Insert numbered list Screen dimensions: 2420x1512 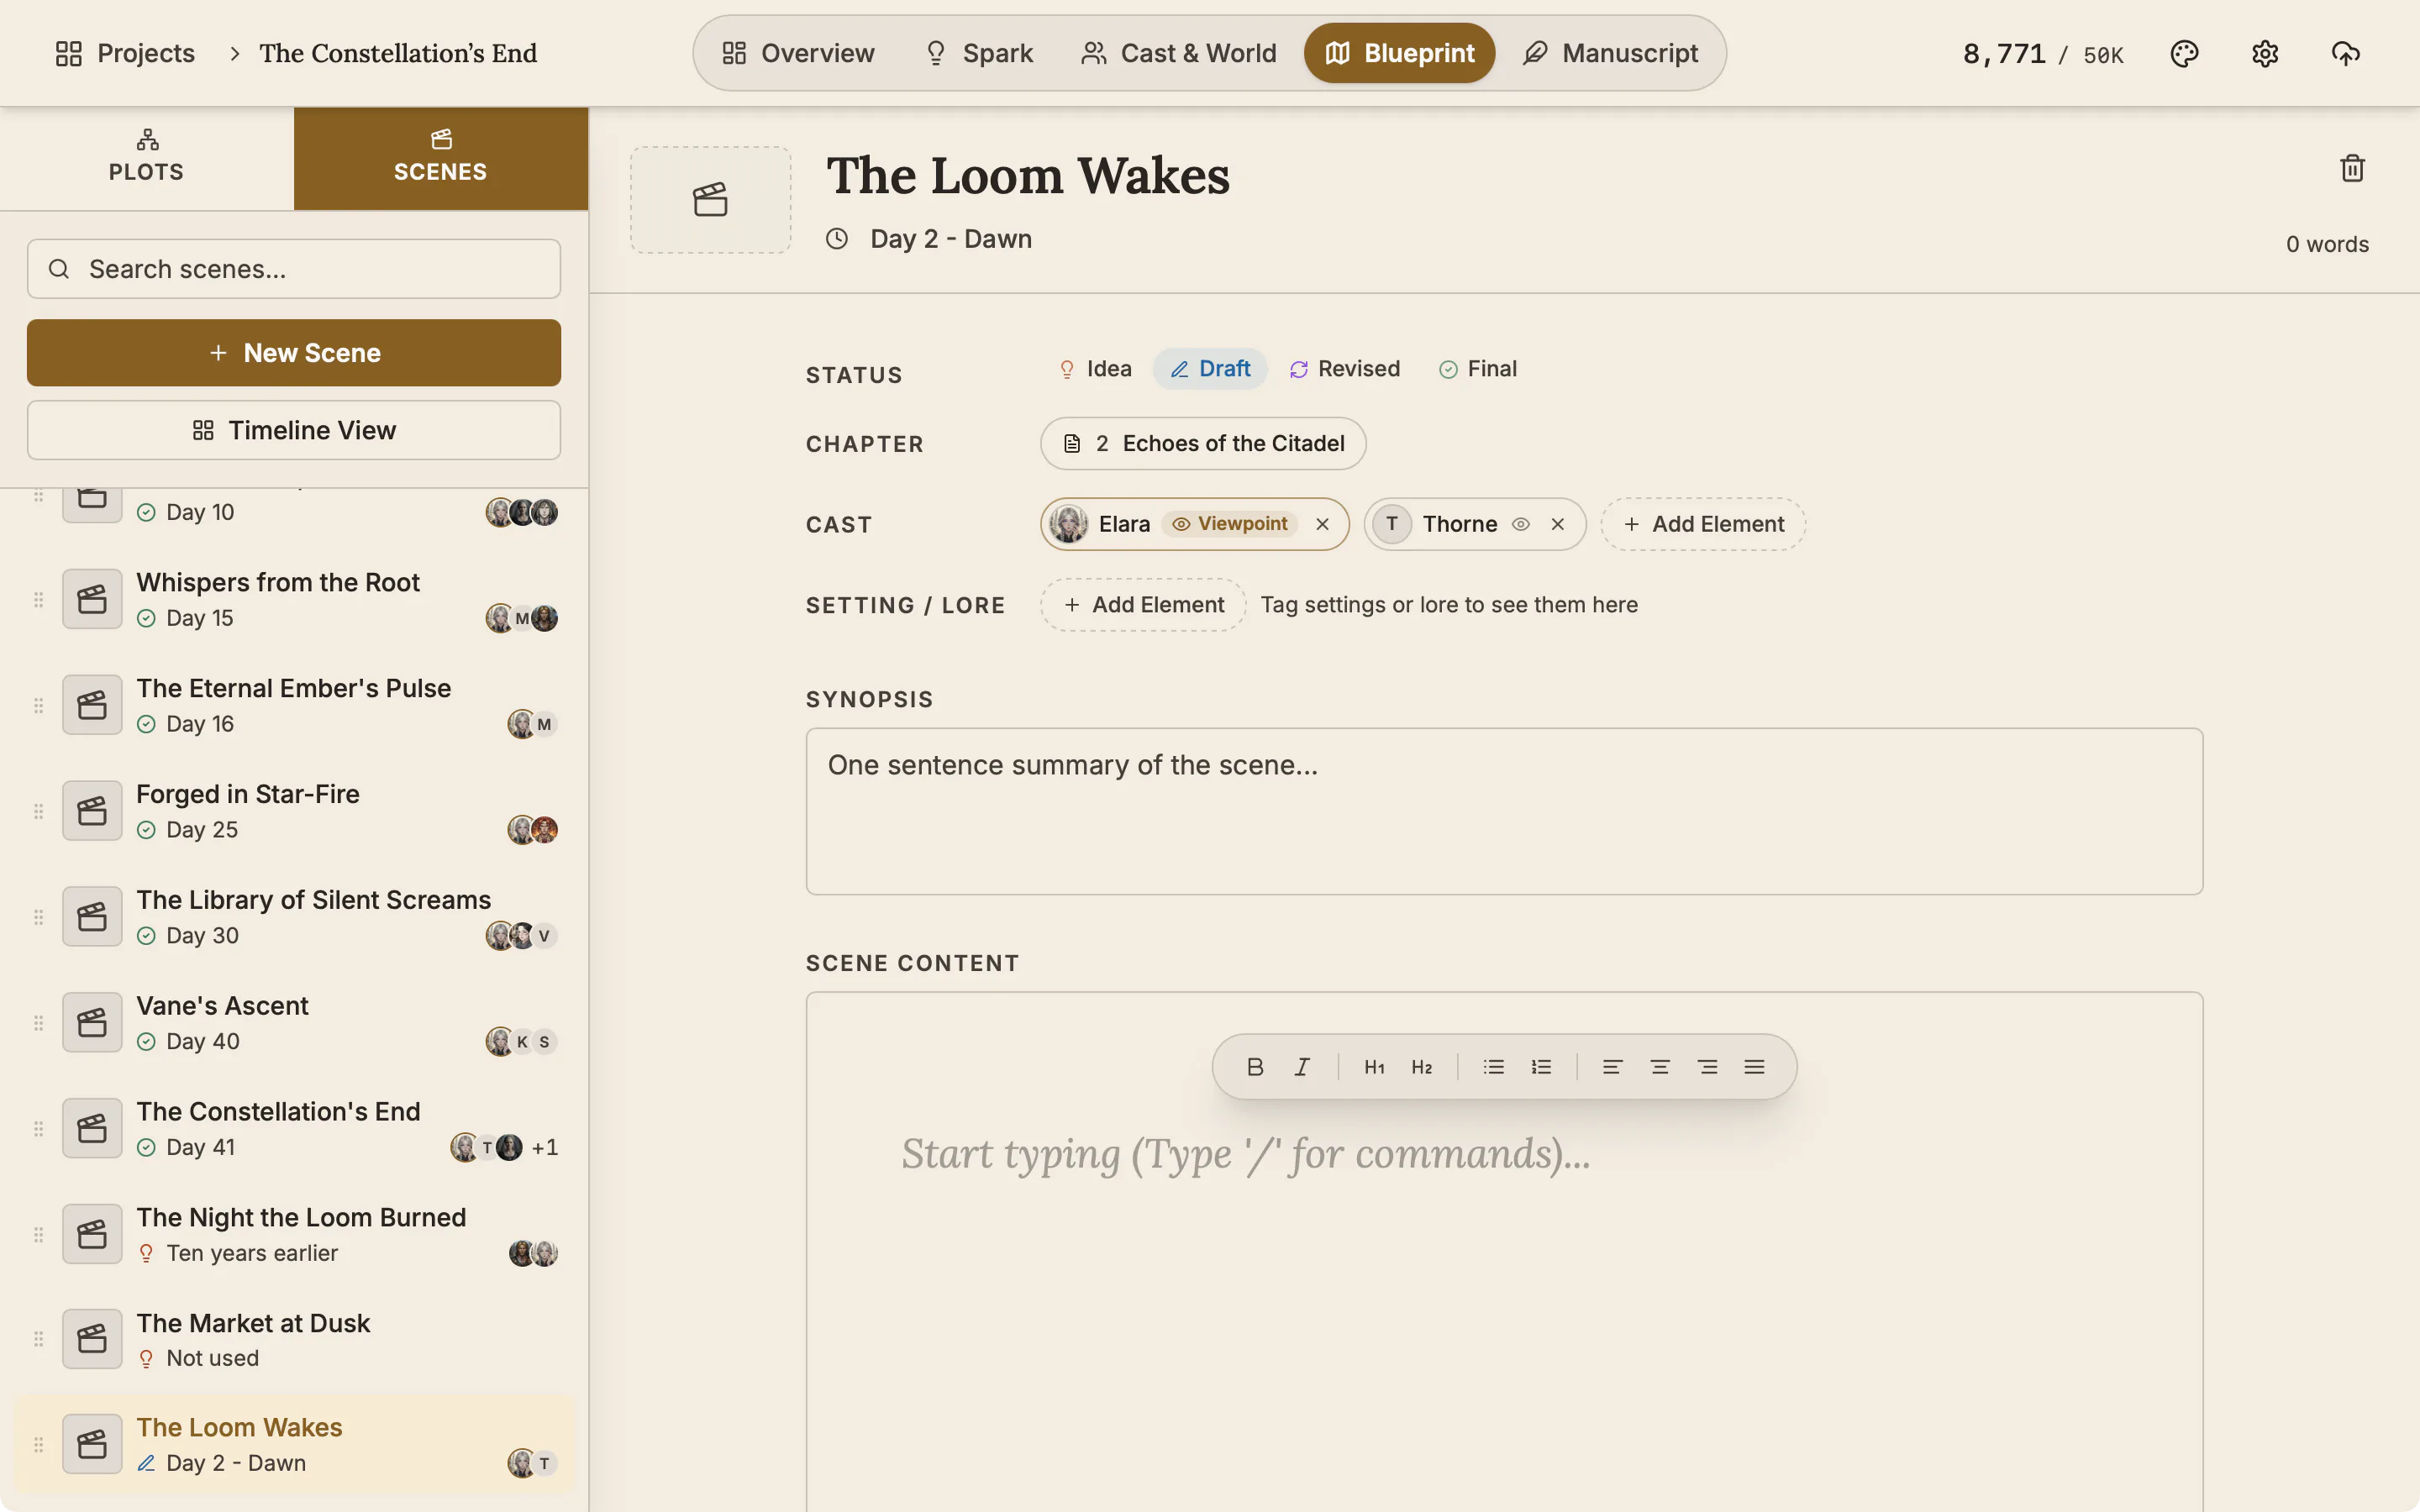[1541, 1067]
